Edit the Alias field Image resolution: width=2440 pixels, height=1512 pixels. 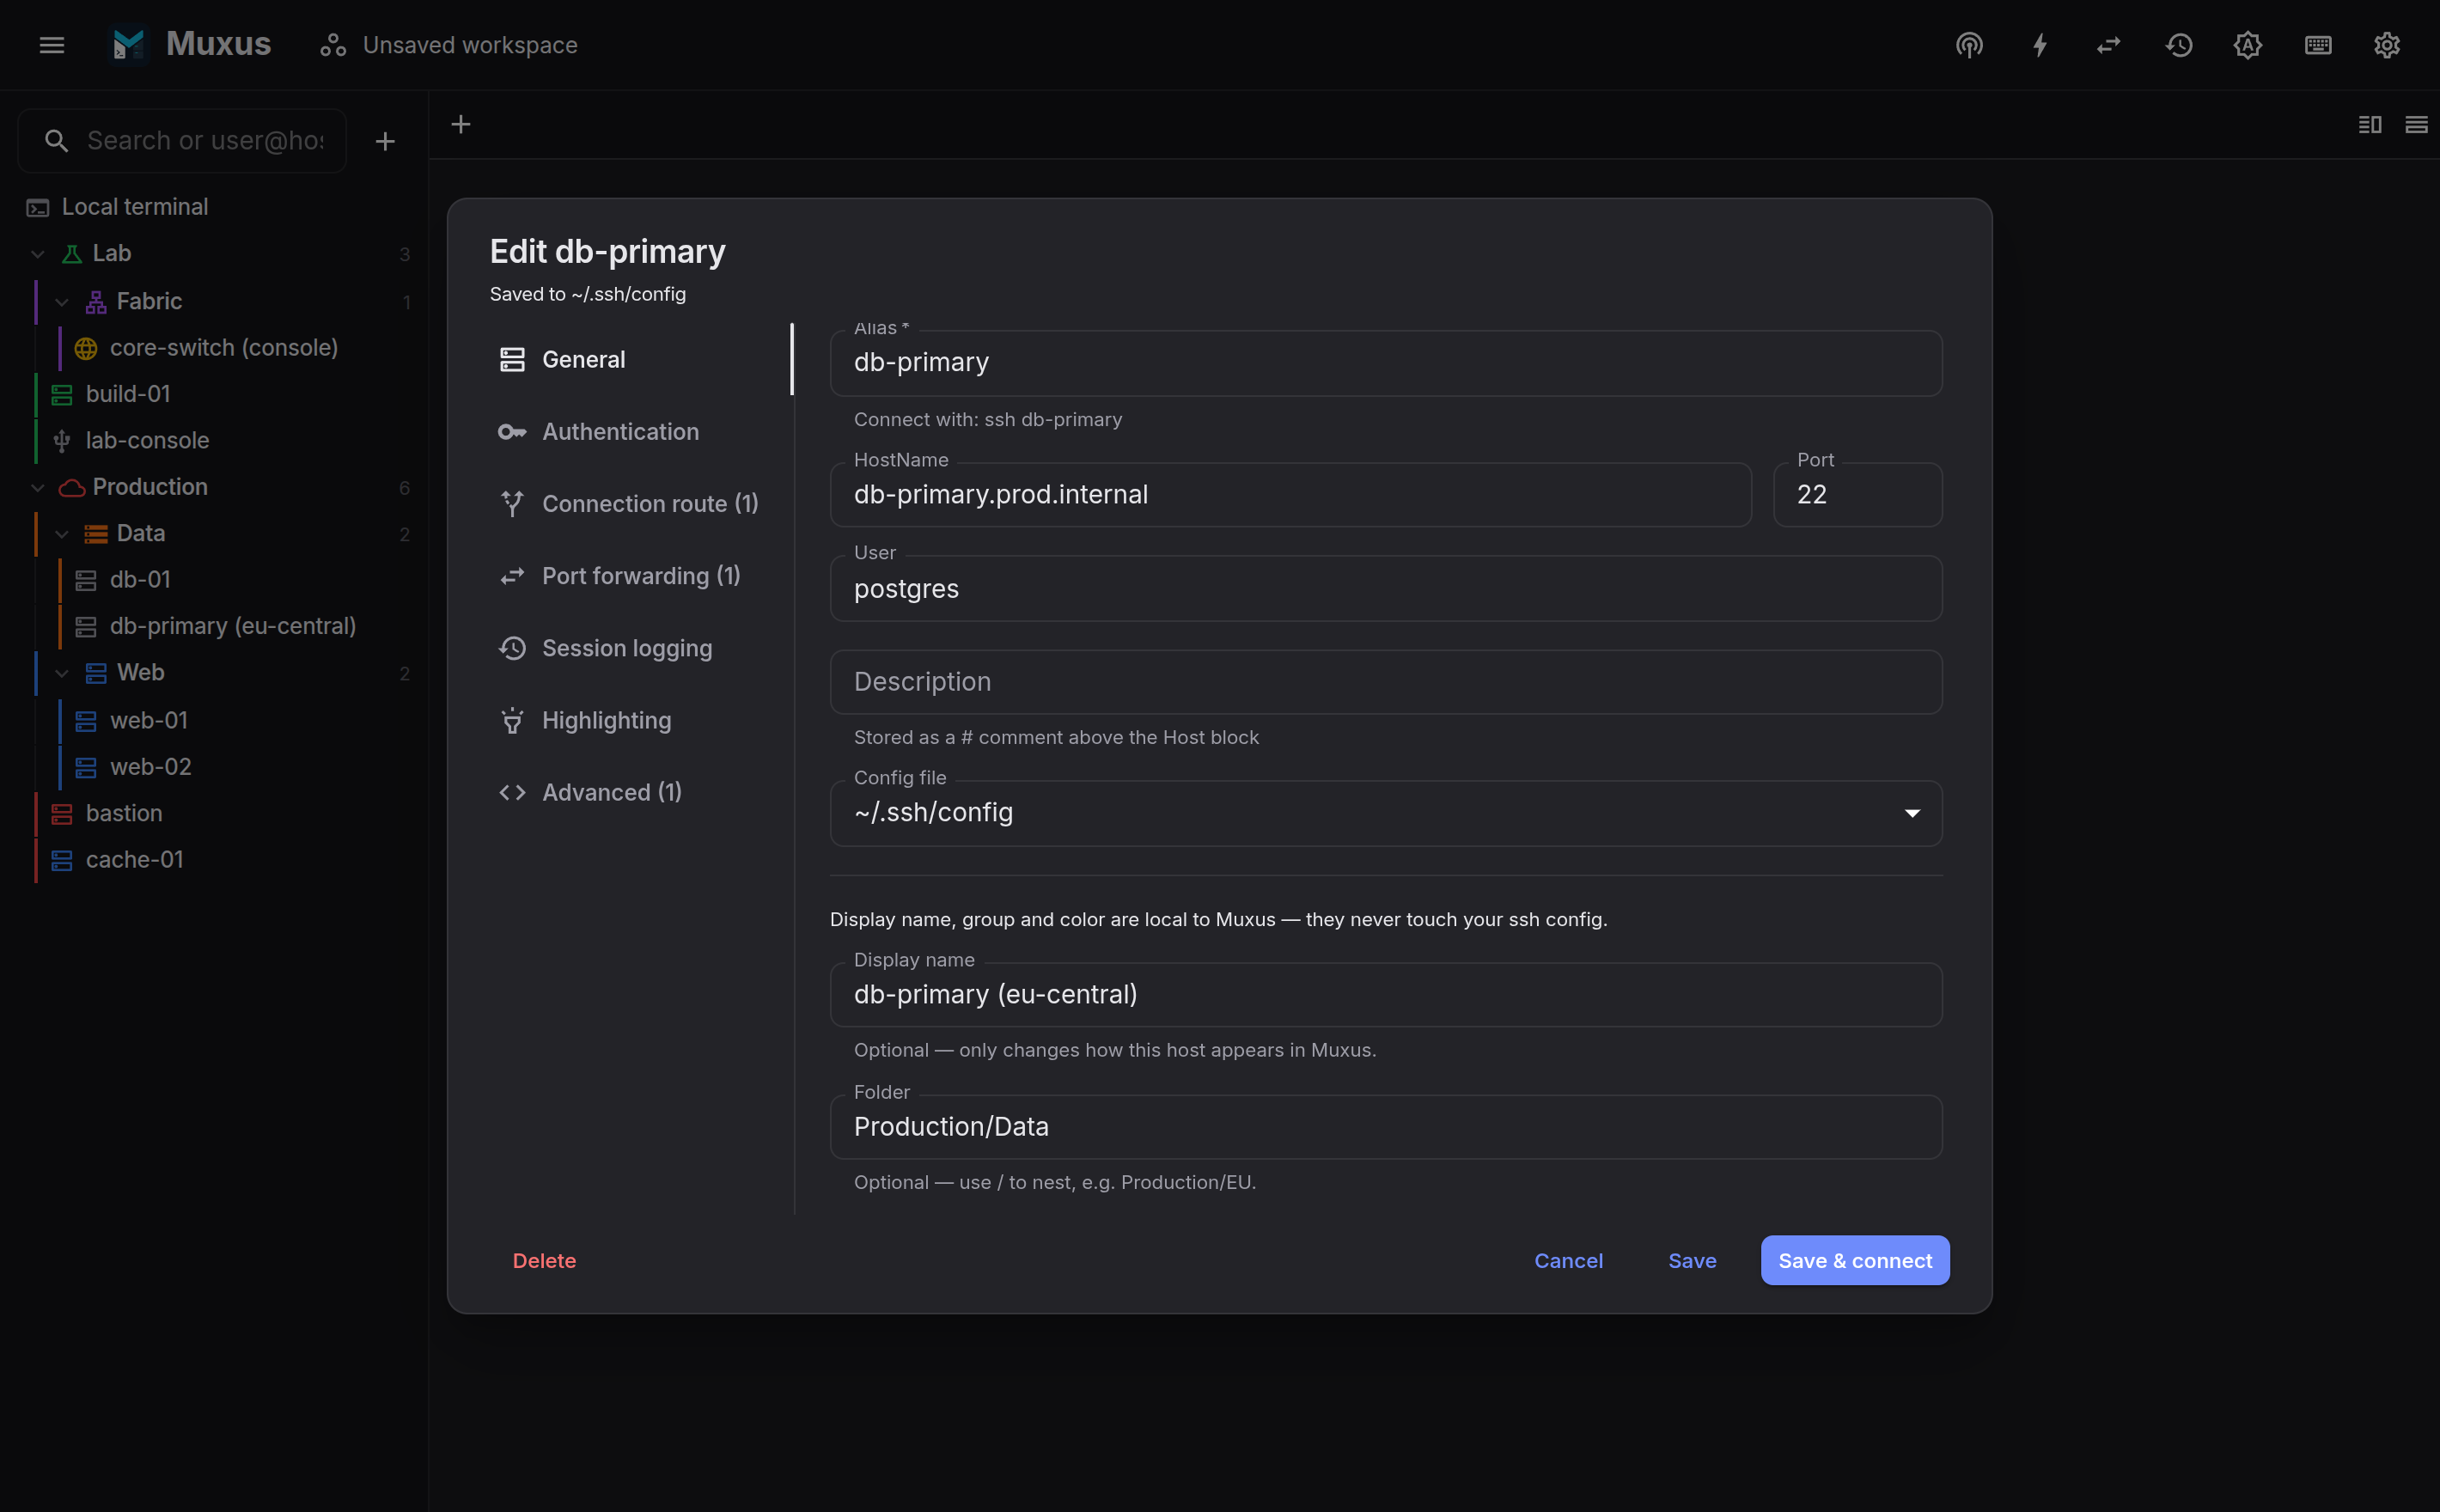[x=1386, y=362]
